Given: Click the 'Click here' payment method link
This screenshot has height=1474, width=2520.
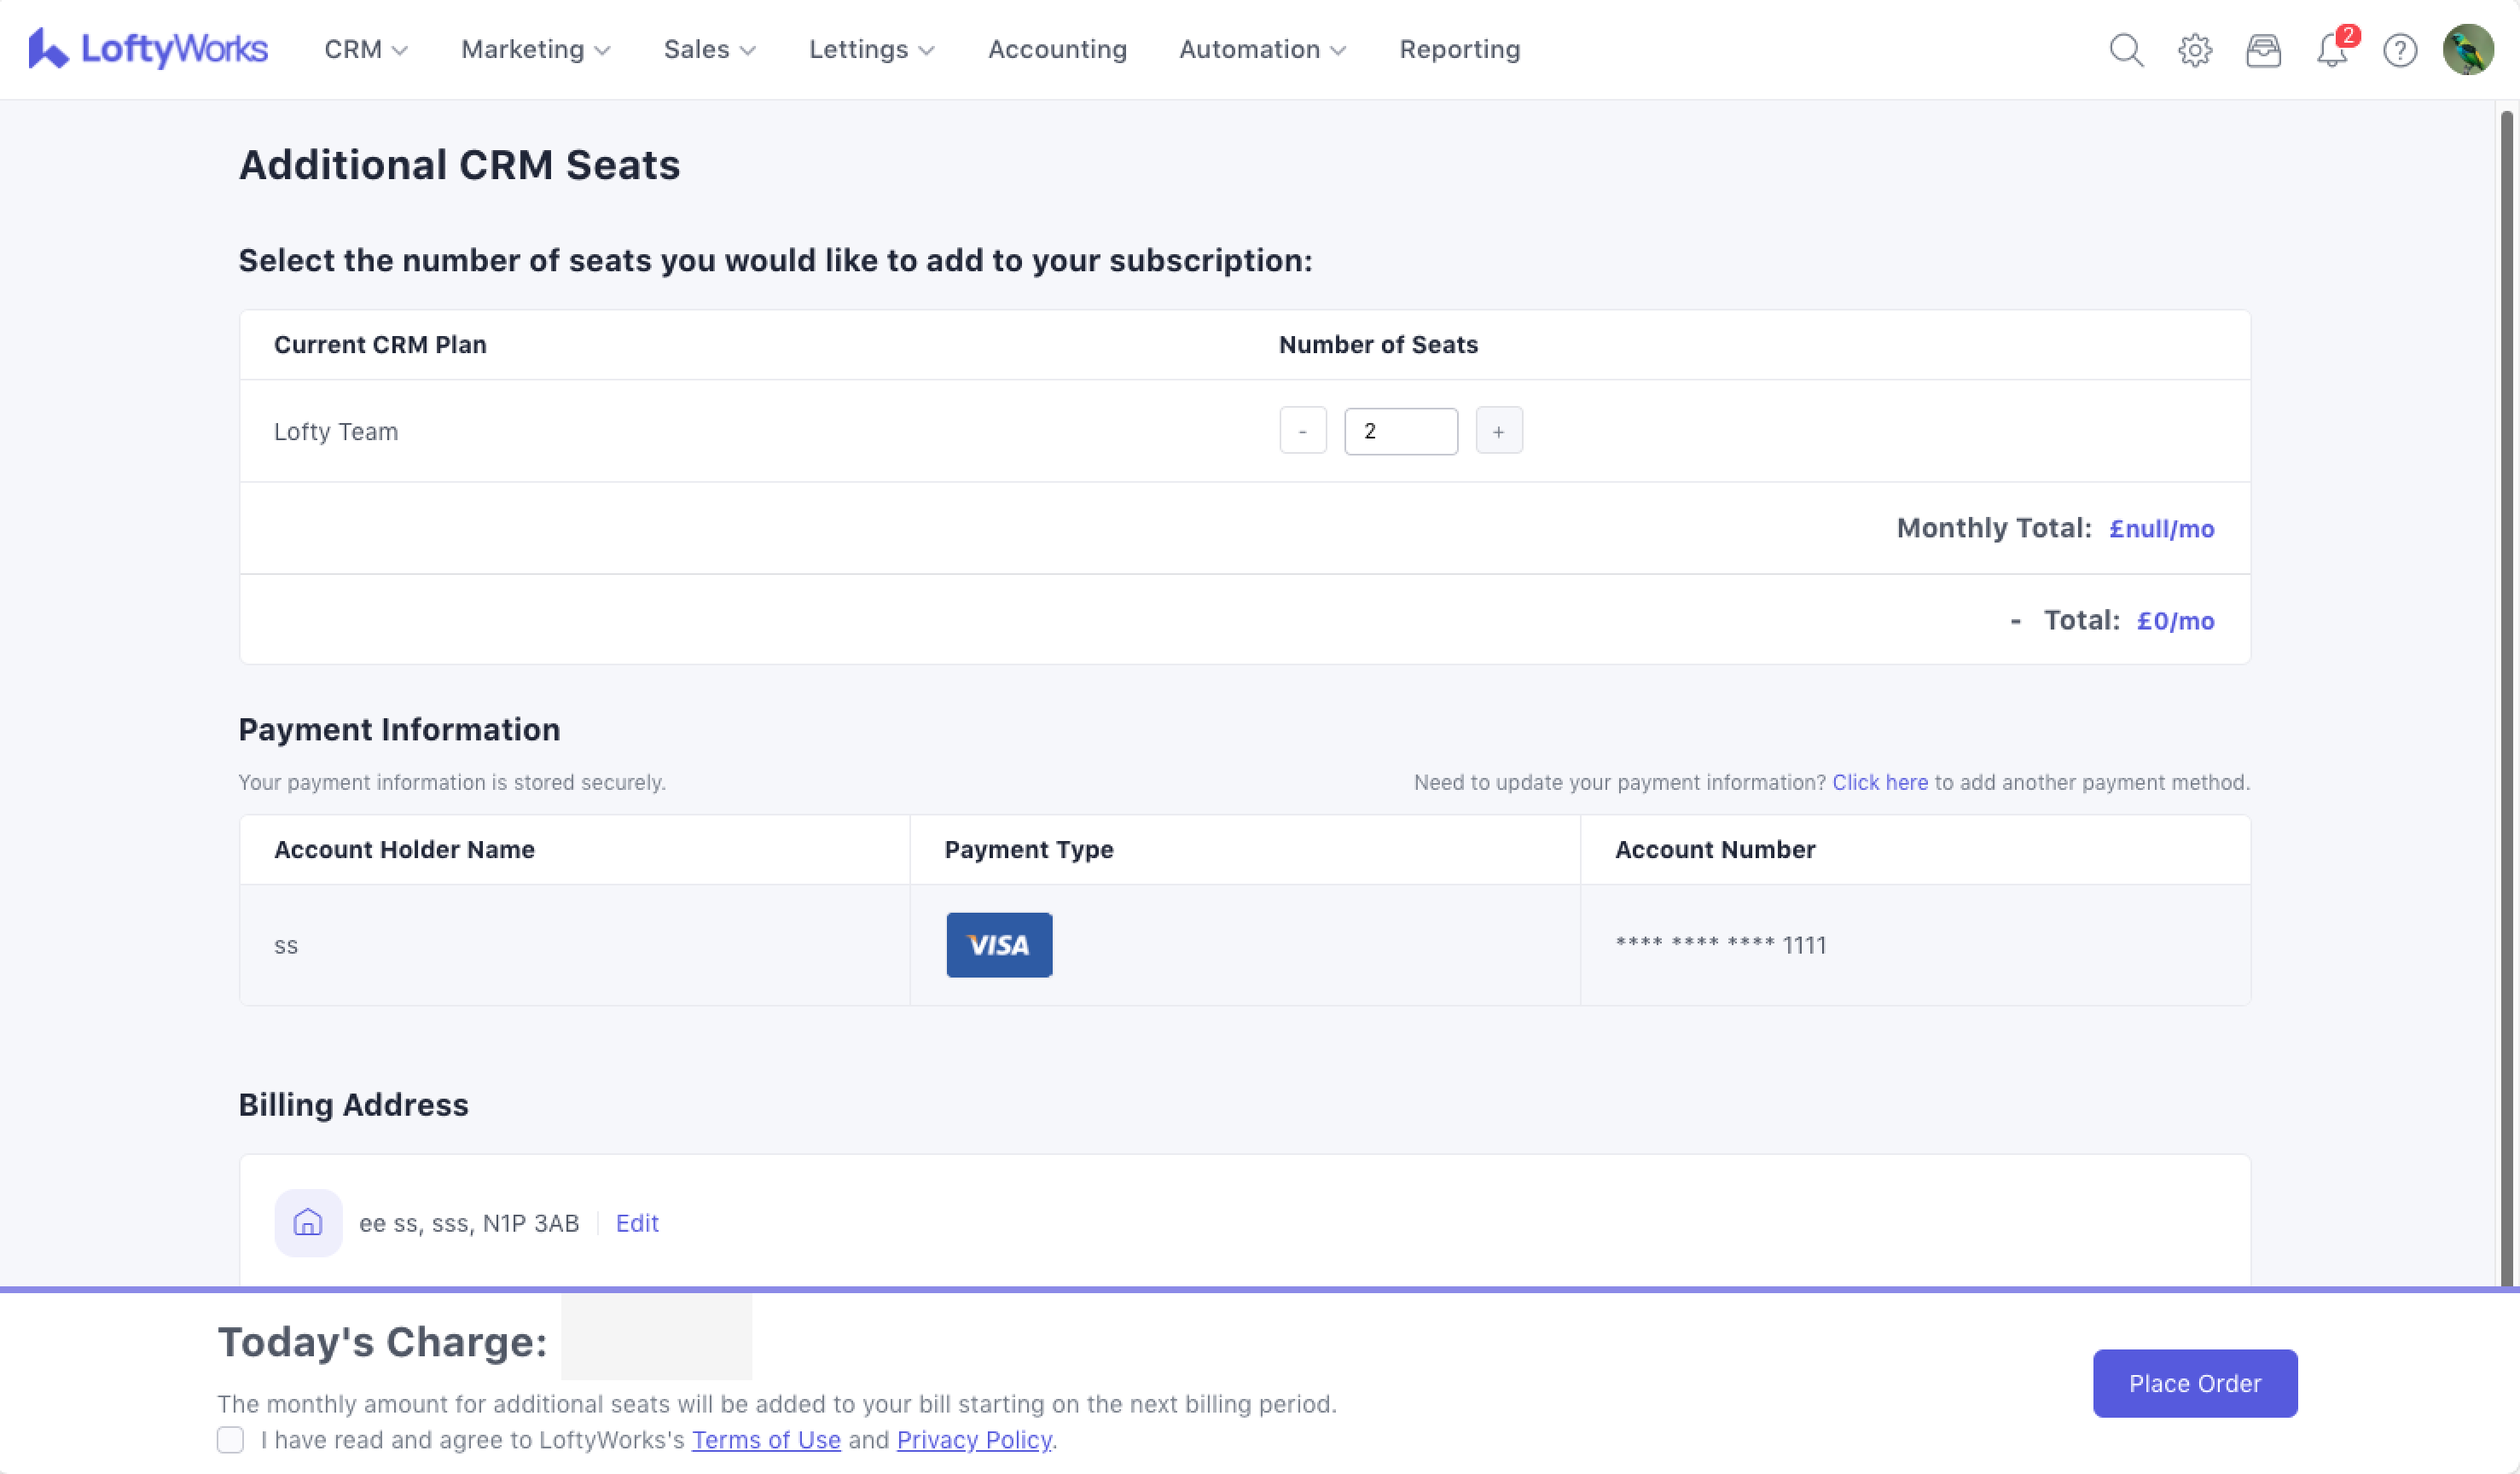Looking at the screenshot, I should 1879,782.
